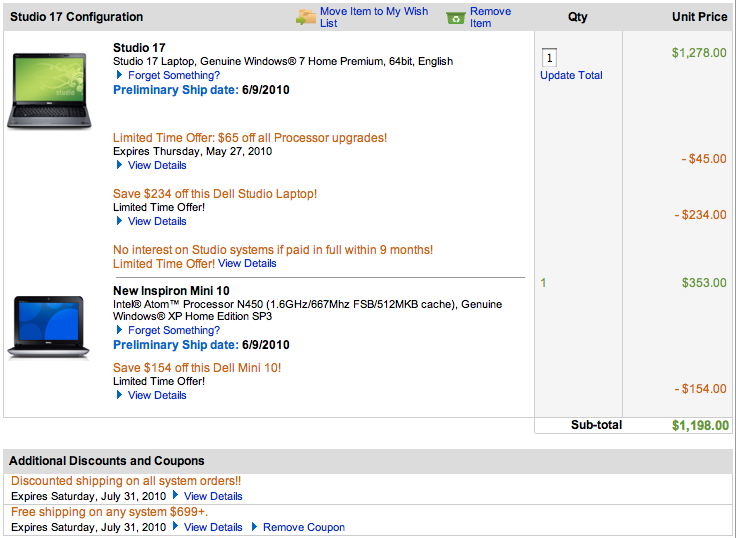This screenshot has height=538, width=736.
Task: Click the Additional Discounts and Coupons heading
Action: 107,461
